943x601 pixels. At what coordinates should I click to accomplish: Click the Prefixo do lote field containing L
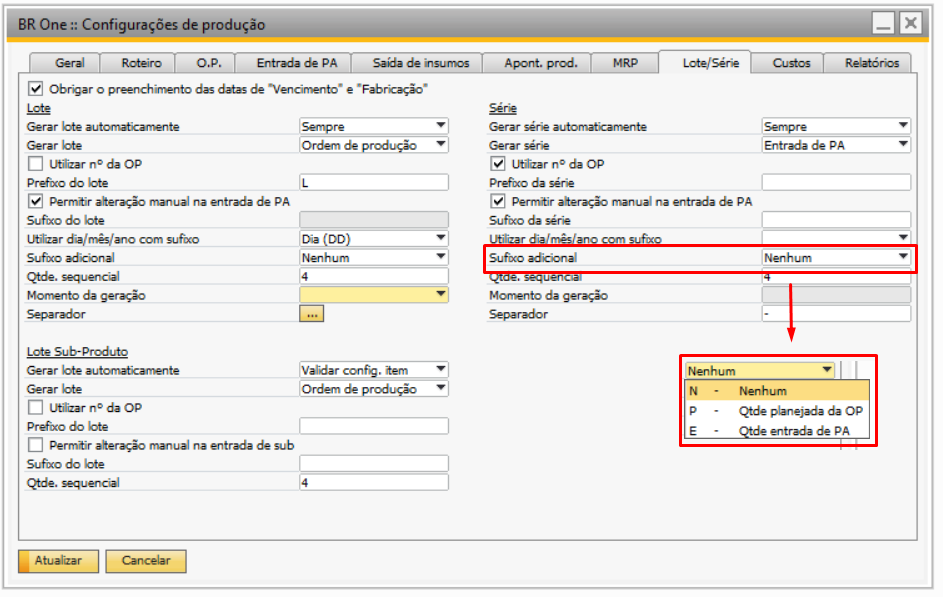374,182
